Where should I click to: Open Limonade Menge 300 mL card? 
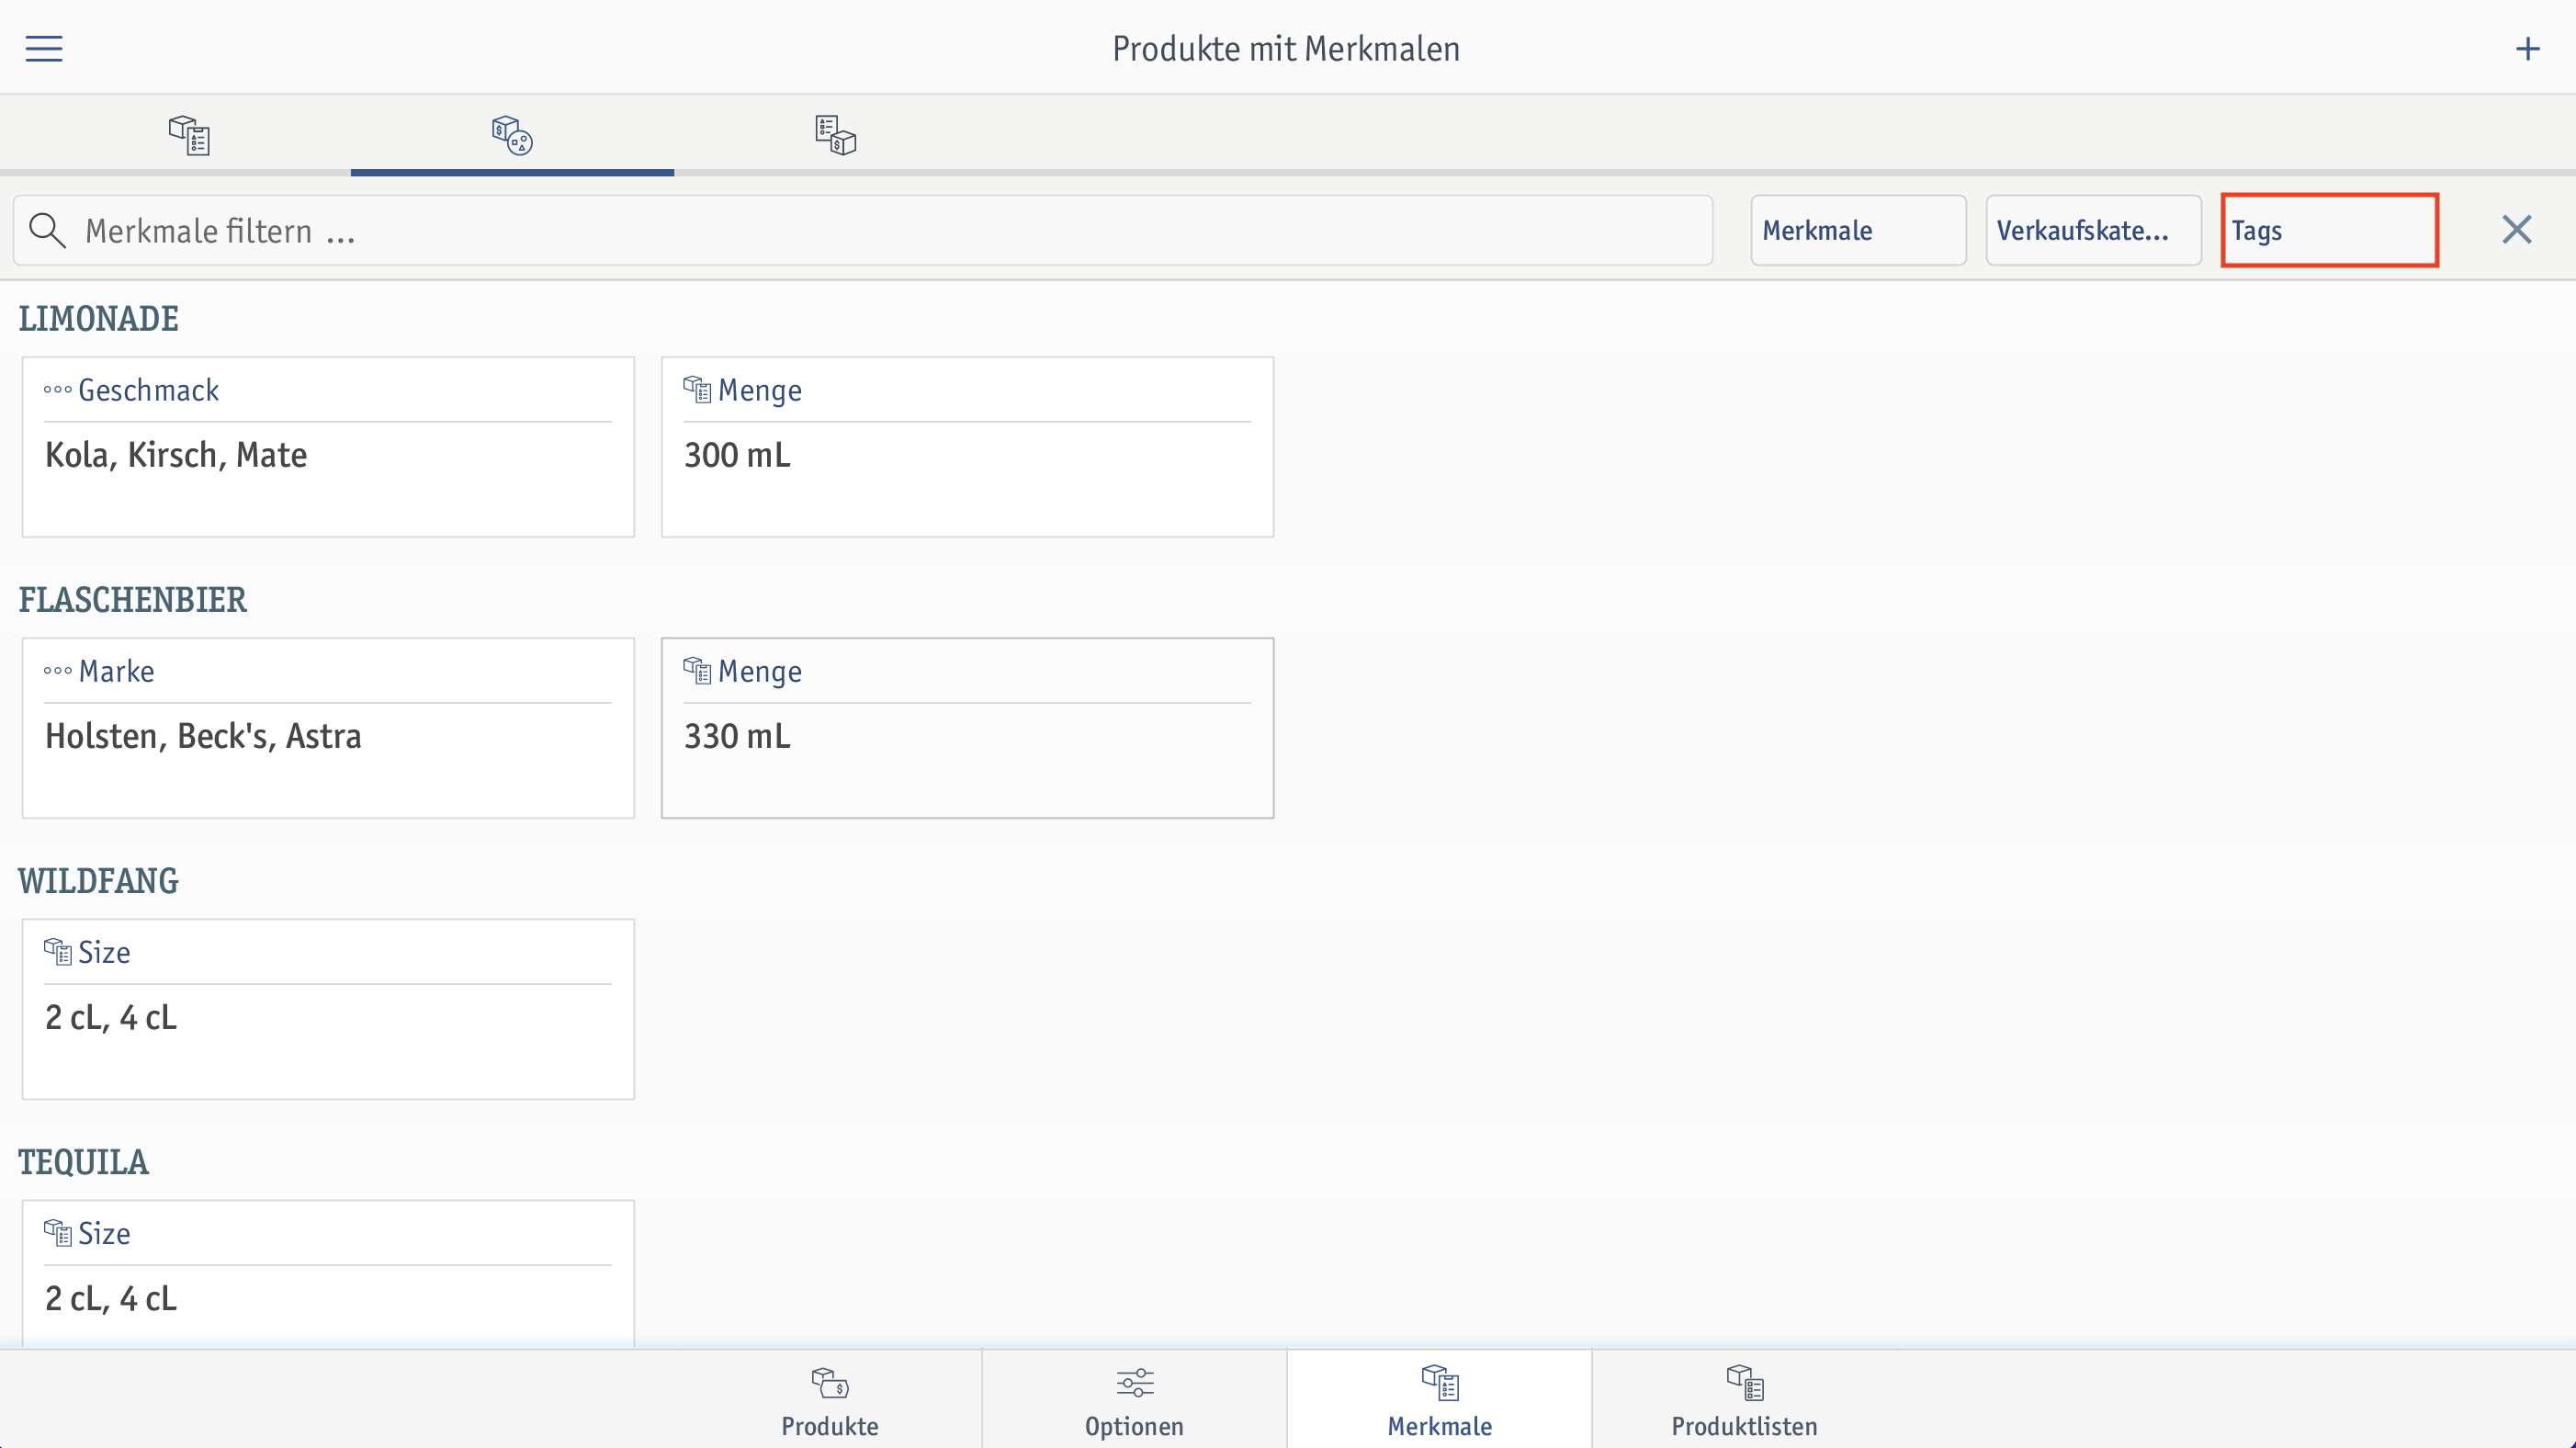coord(967,447)
